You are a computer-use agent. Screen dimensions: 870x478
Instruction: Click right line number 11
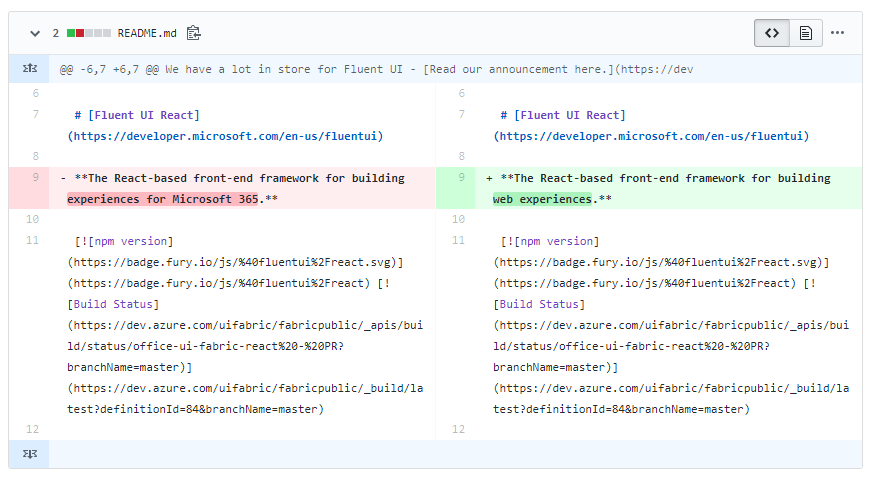458,240
